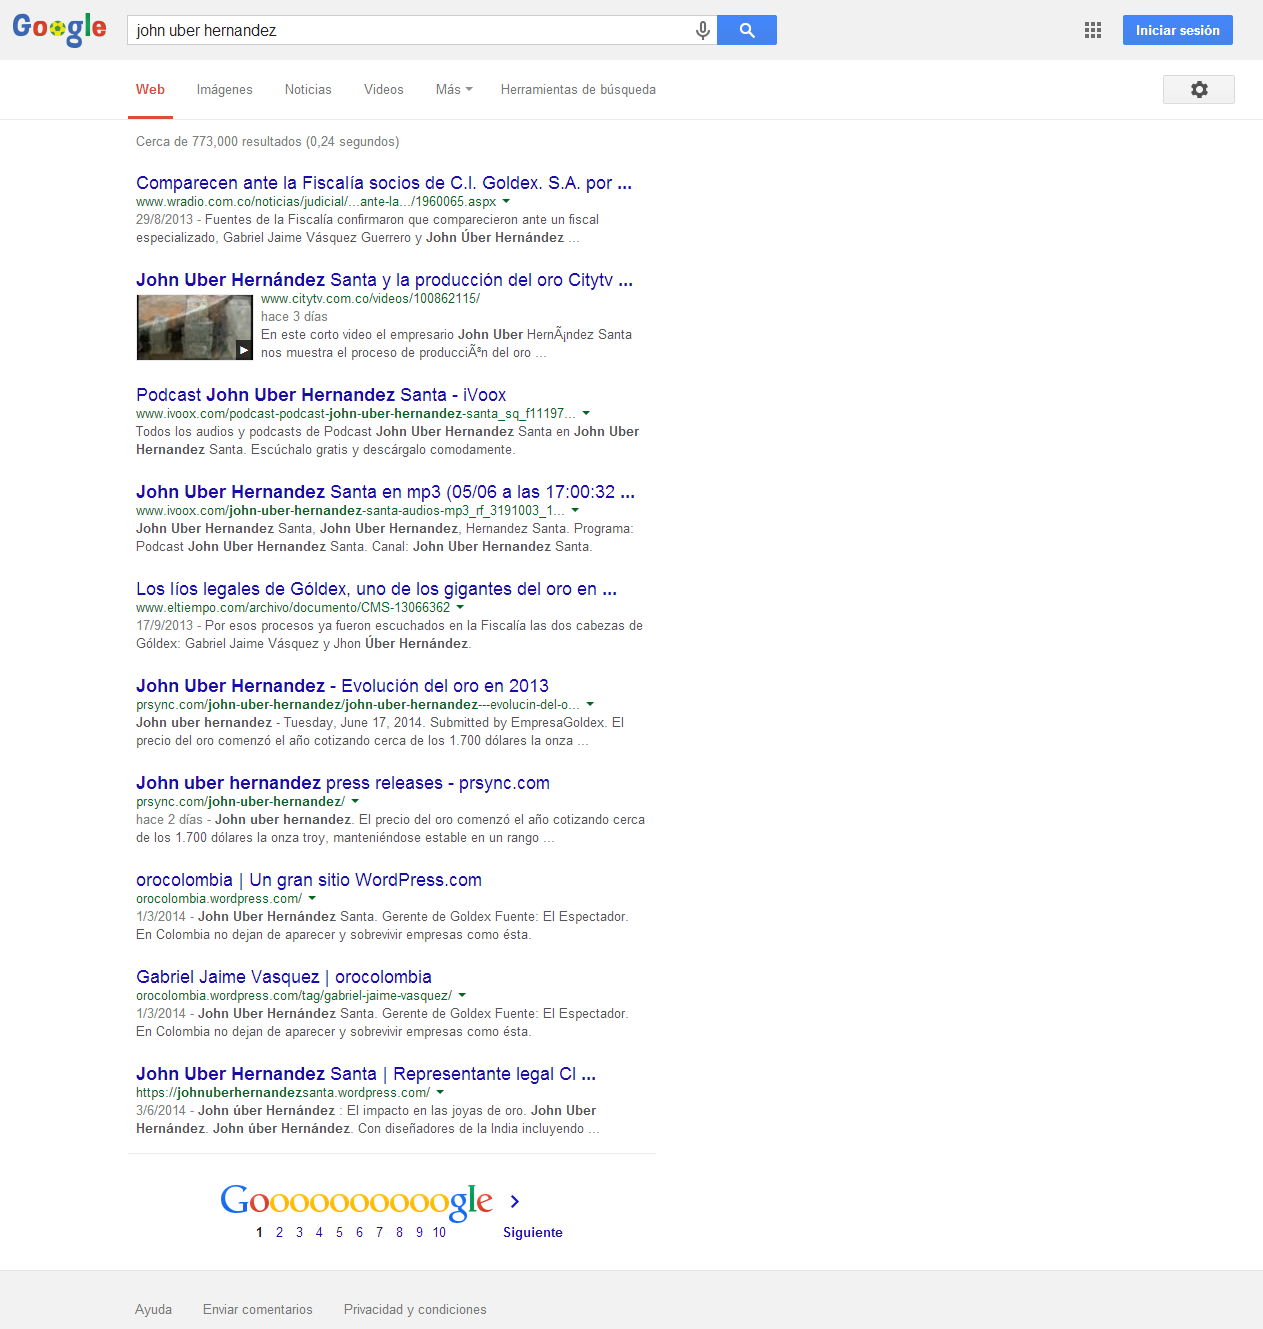Open the Google apps grid
This screenshot has width=1263, height=1329.
click(1093, 30)
